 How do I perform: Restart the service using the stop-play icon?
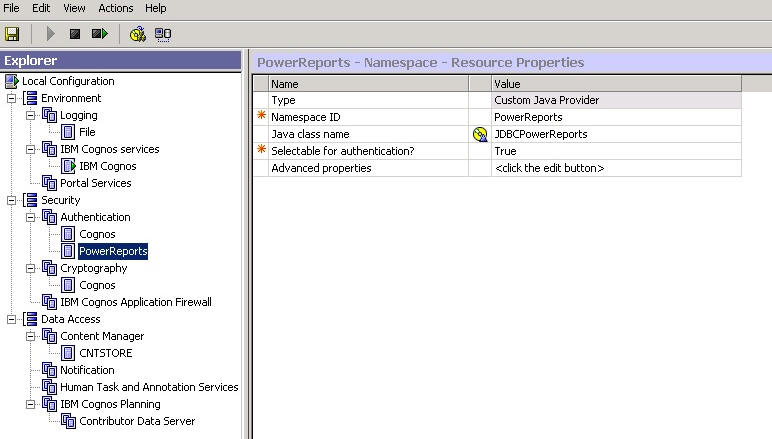[x=100, y=34]
